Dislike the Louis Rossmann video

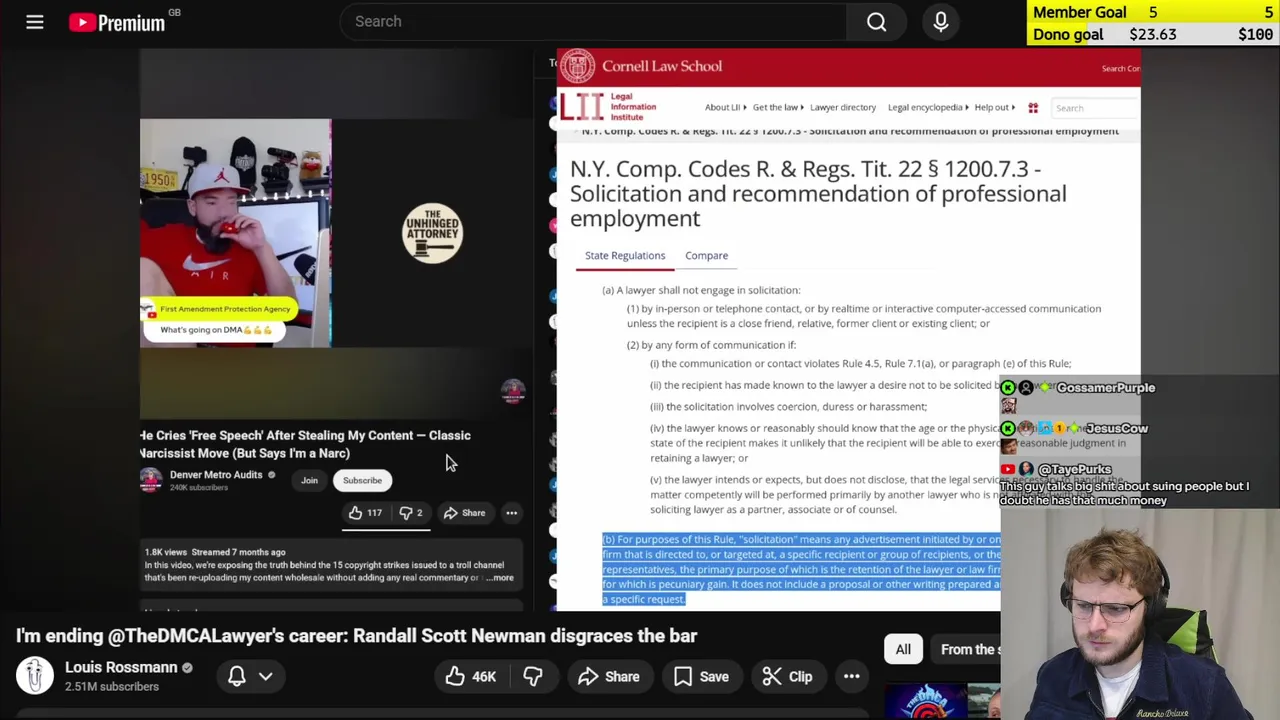coord(532,676)
